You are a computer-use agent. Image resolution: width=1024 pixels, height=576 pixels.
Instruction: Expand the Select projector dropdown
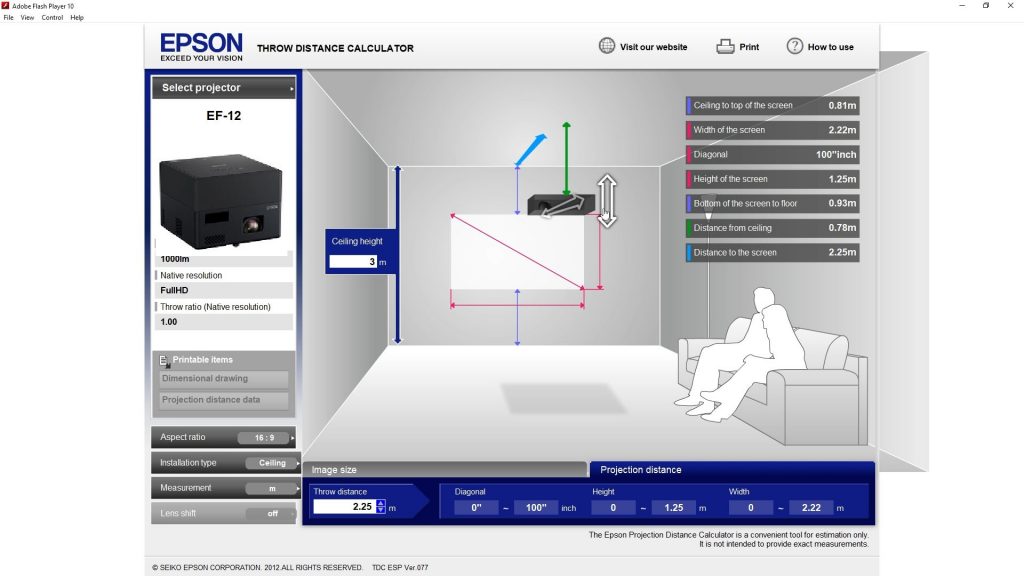223,88
